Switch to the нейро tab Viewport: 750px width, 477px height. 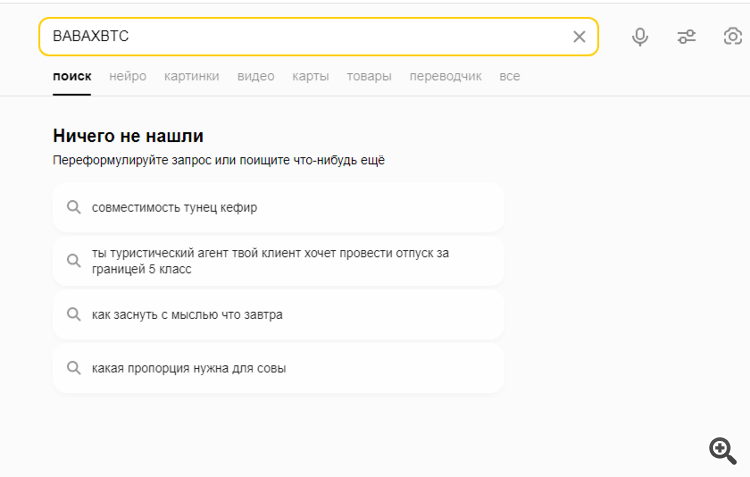click(x=128, y=76)
